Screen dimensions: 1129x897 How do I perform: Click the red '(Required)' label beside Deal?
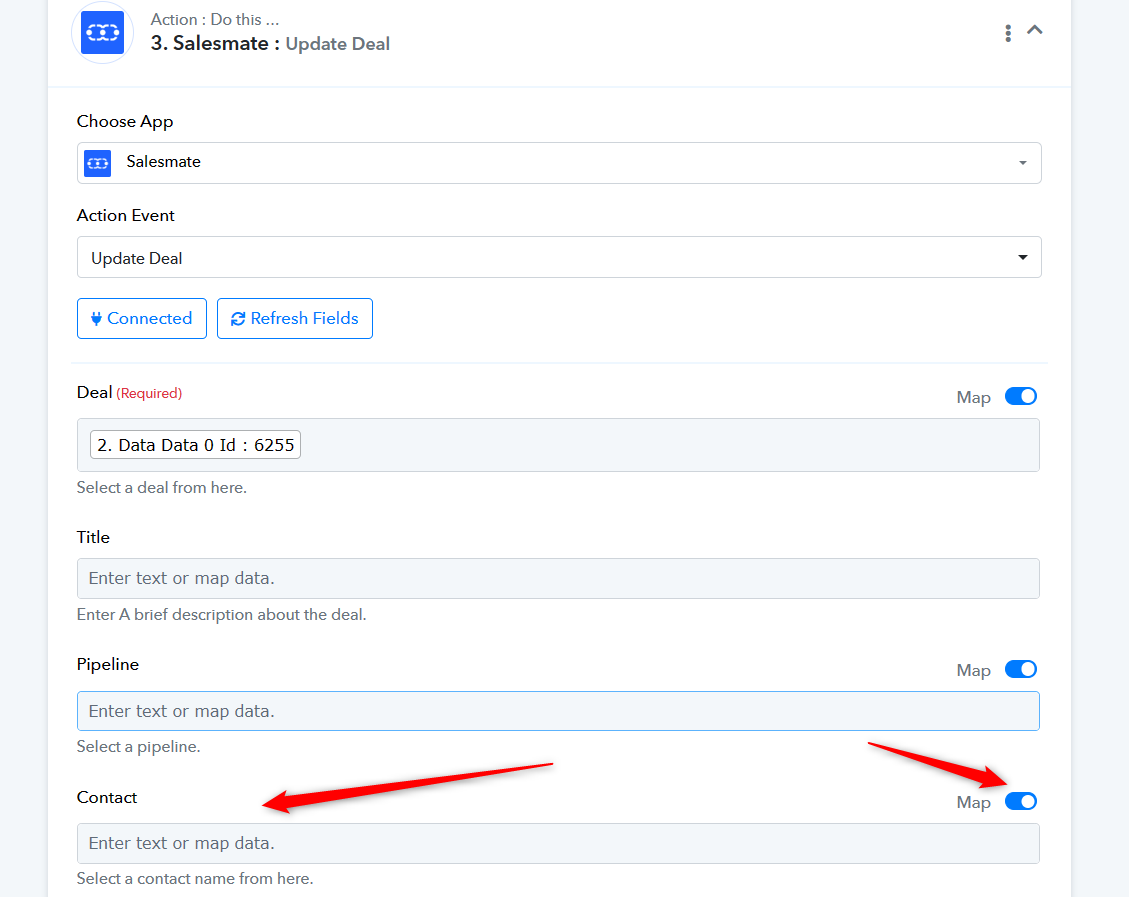click(x=149, y=393)
